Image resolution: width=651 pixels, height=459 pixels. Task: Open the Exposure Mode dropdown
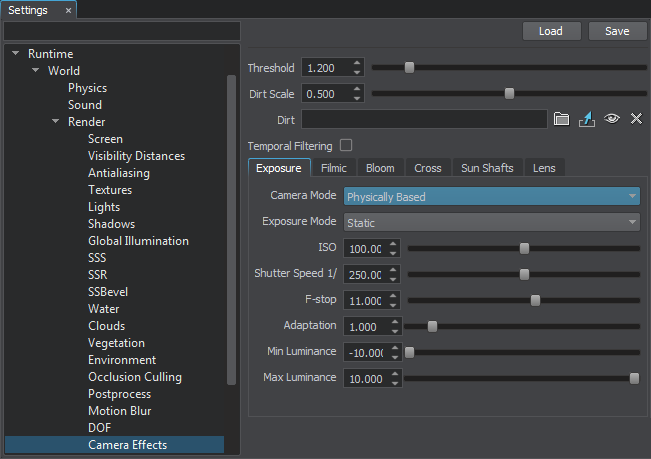tap(491, 222)
